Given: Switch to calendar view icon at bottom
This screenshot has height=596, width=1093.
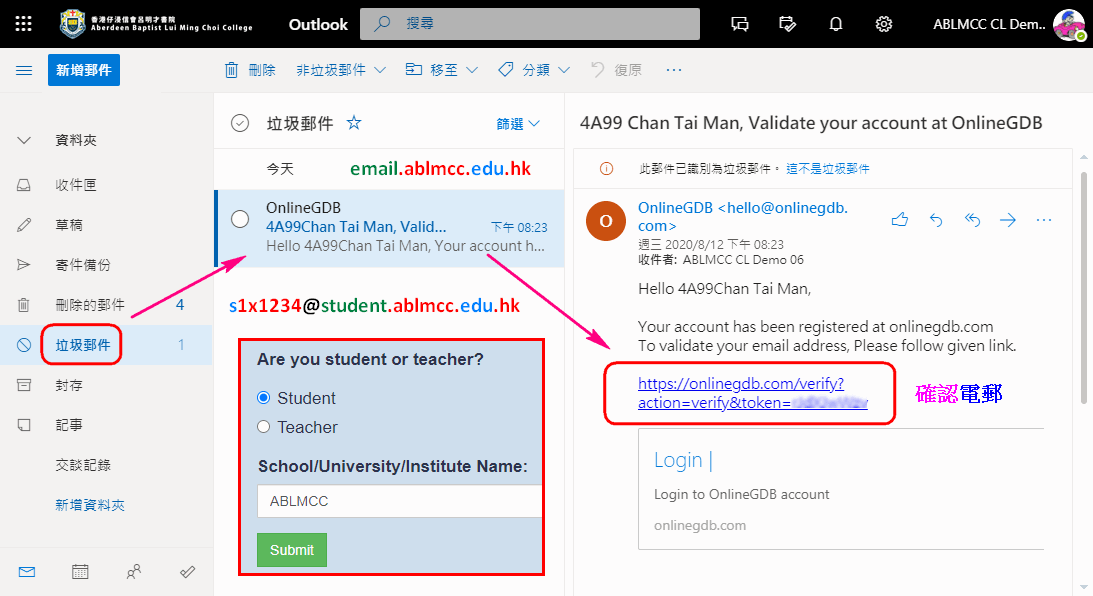Looking at the screenshot, I should [80, 572].
